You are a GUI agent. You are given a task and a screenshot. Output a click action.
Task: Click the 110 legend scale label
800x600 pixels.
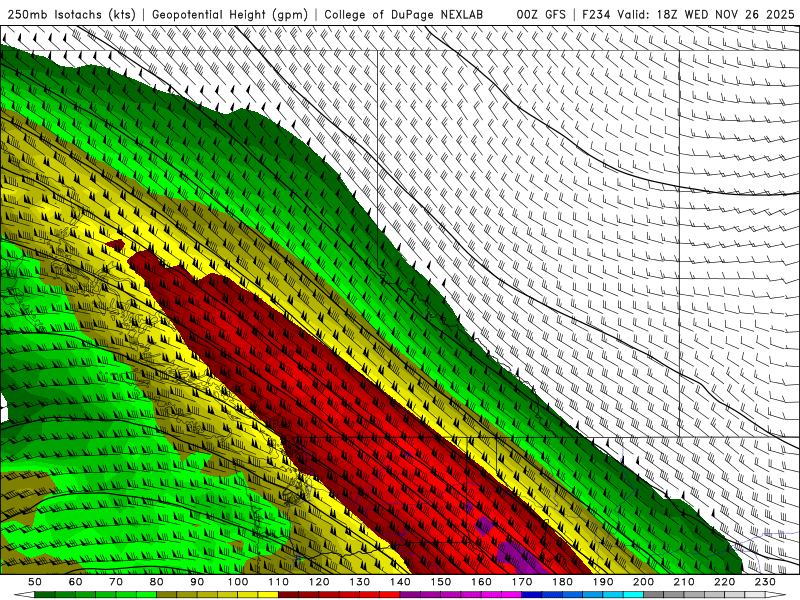click(279, 582)
